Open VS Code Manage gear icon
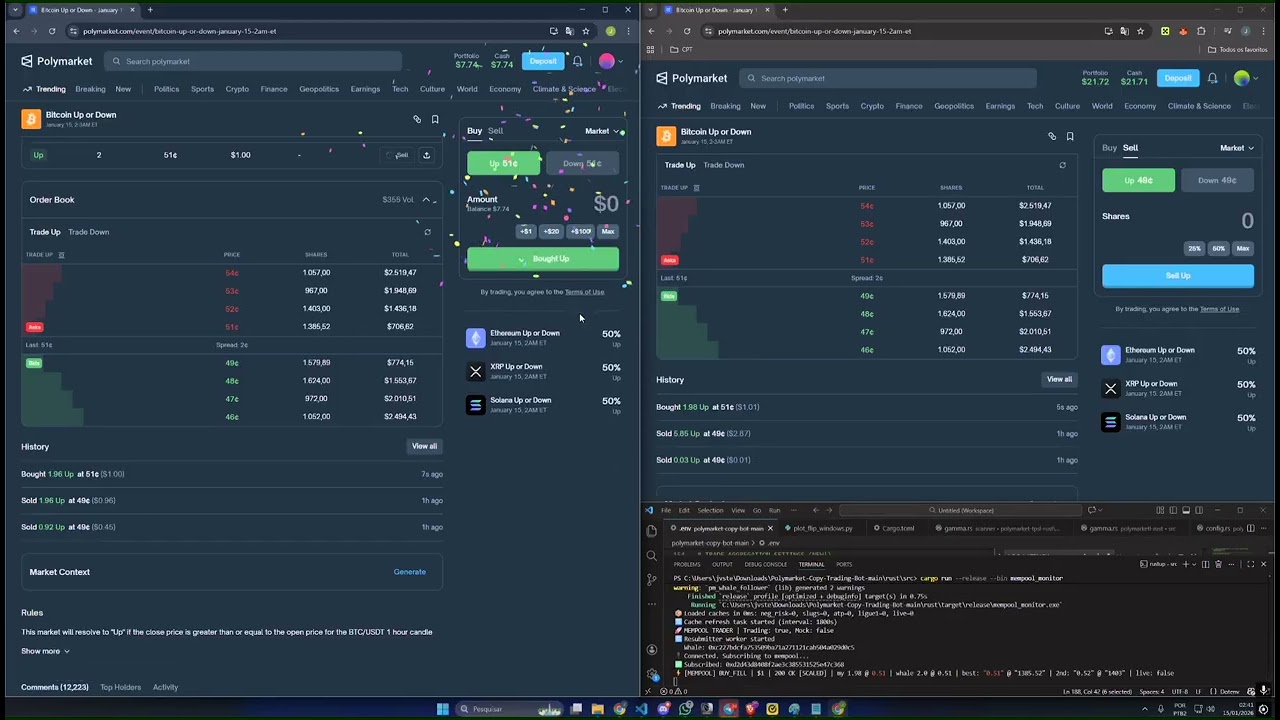The width and height of the screenshot is (1280, 720). pos(652,673)
